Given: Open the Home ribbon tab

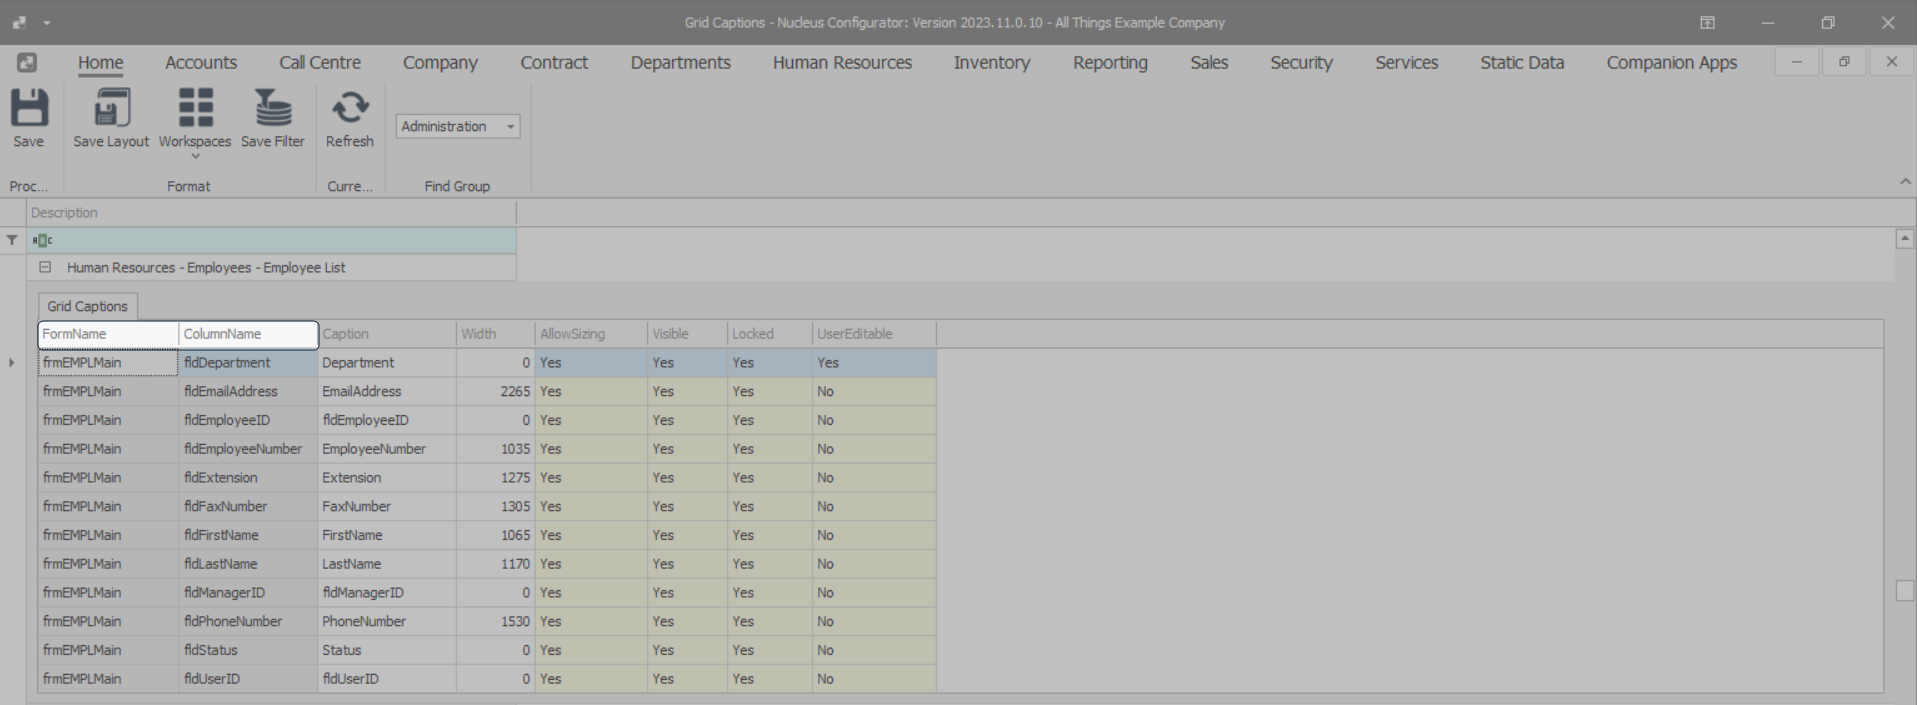Looking at the screenshot, I should [x=101, y=62].
